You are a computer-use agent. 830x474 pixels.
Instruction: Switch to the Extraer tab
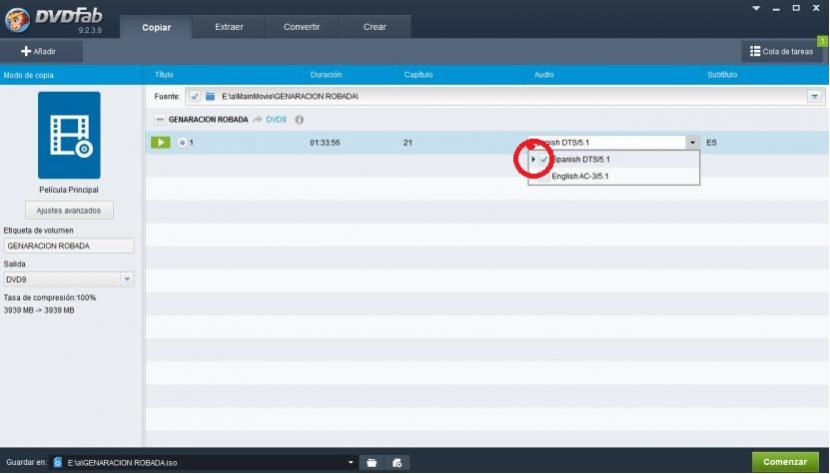[229, 27]
